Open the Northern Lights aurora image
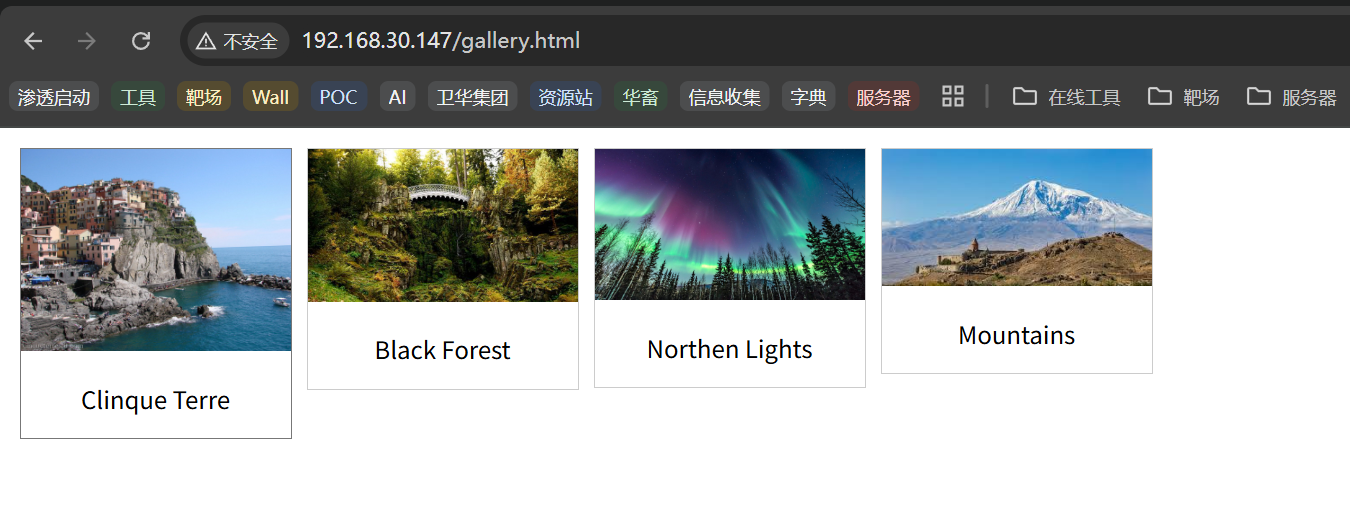The image size is (1350, 516). (730, 224)
